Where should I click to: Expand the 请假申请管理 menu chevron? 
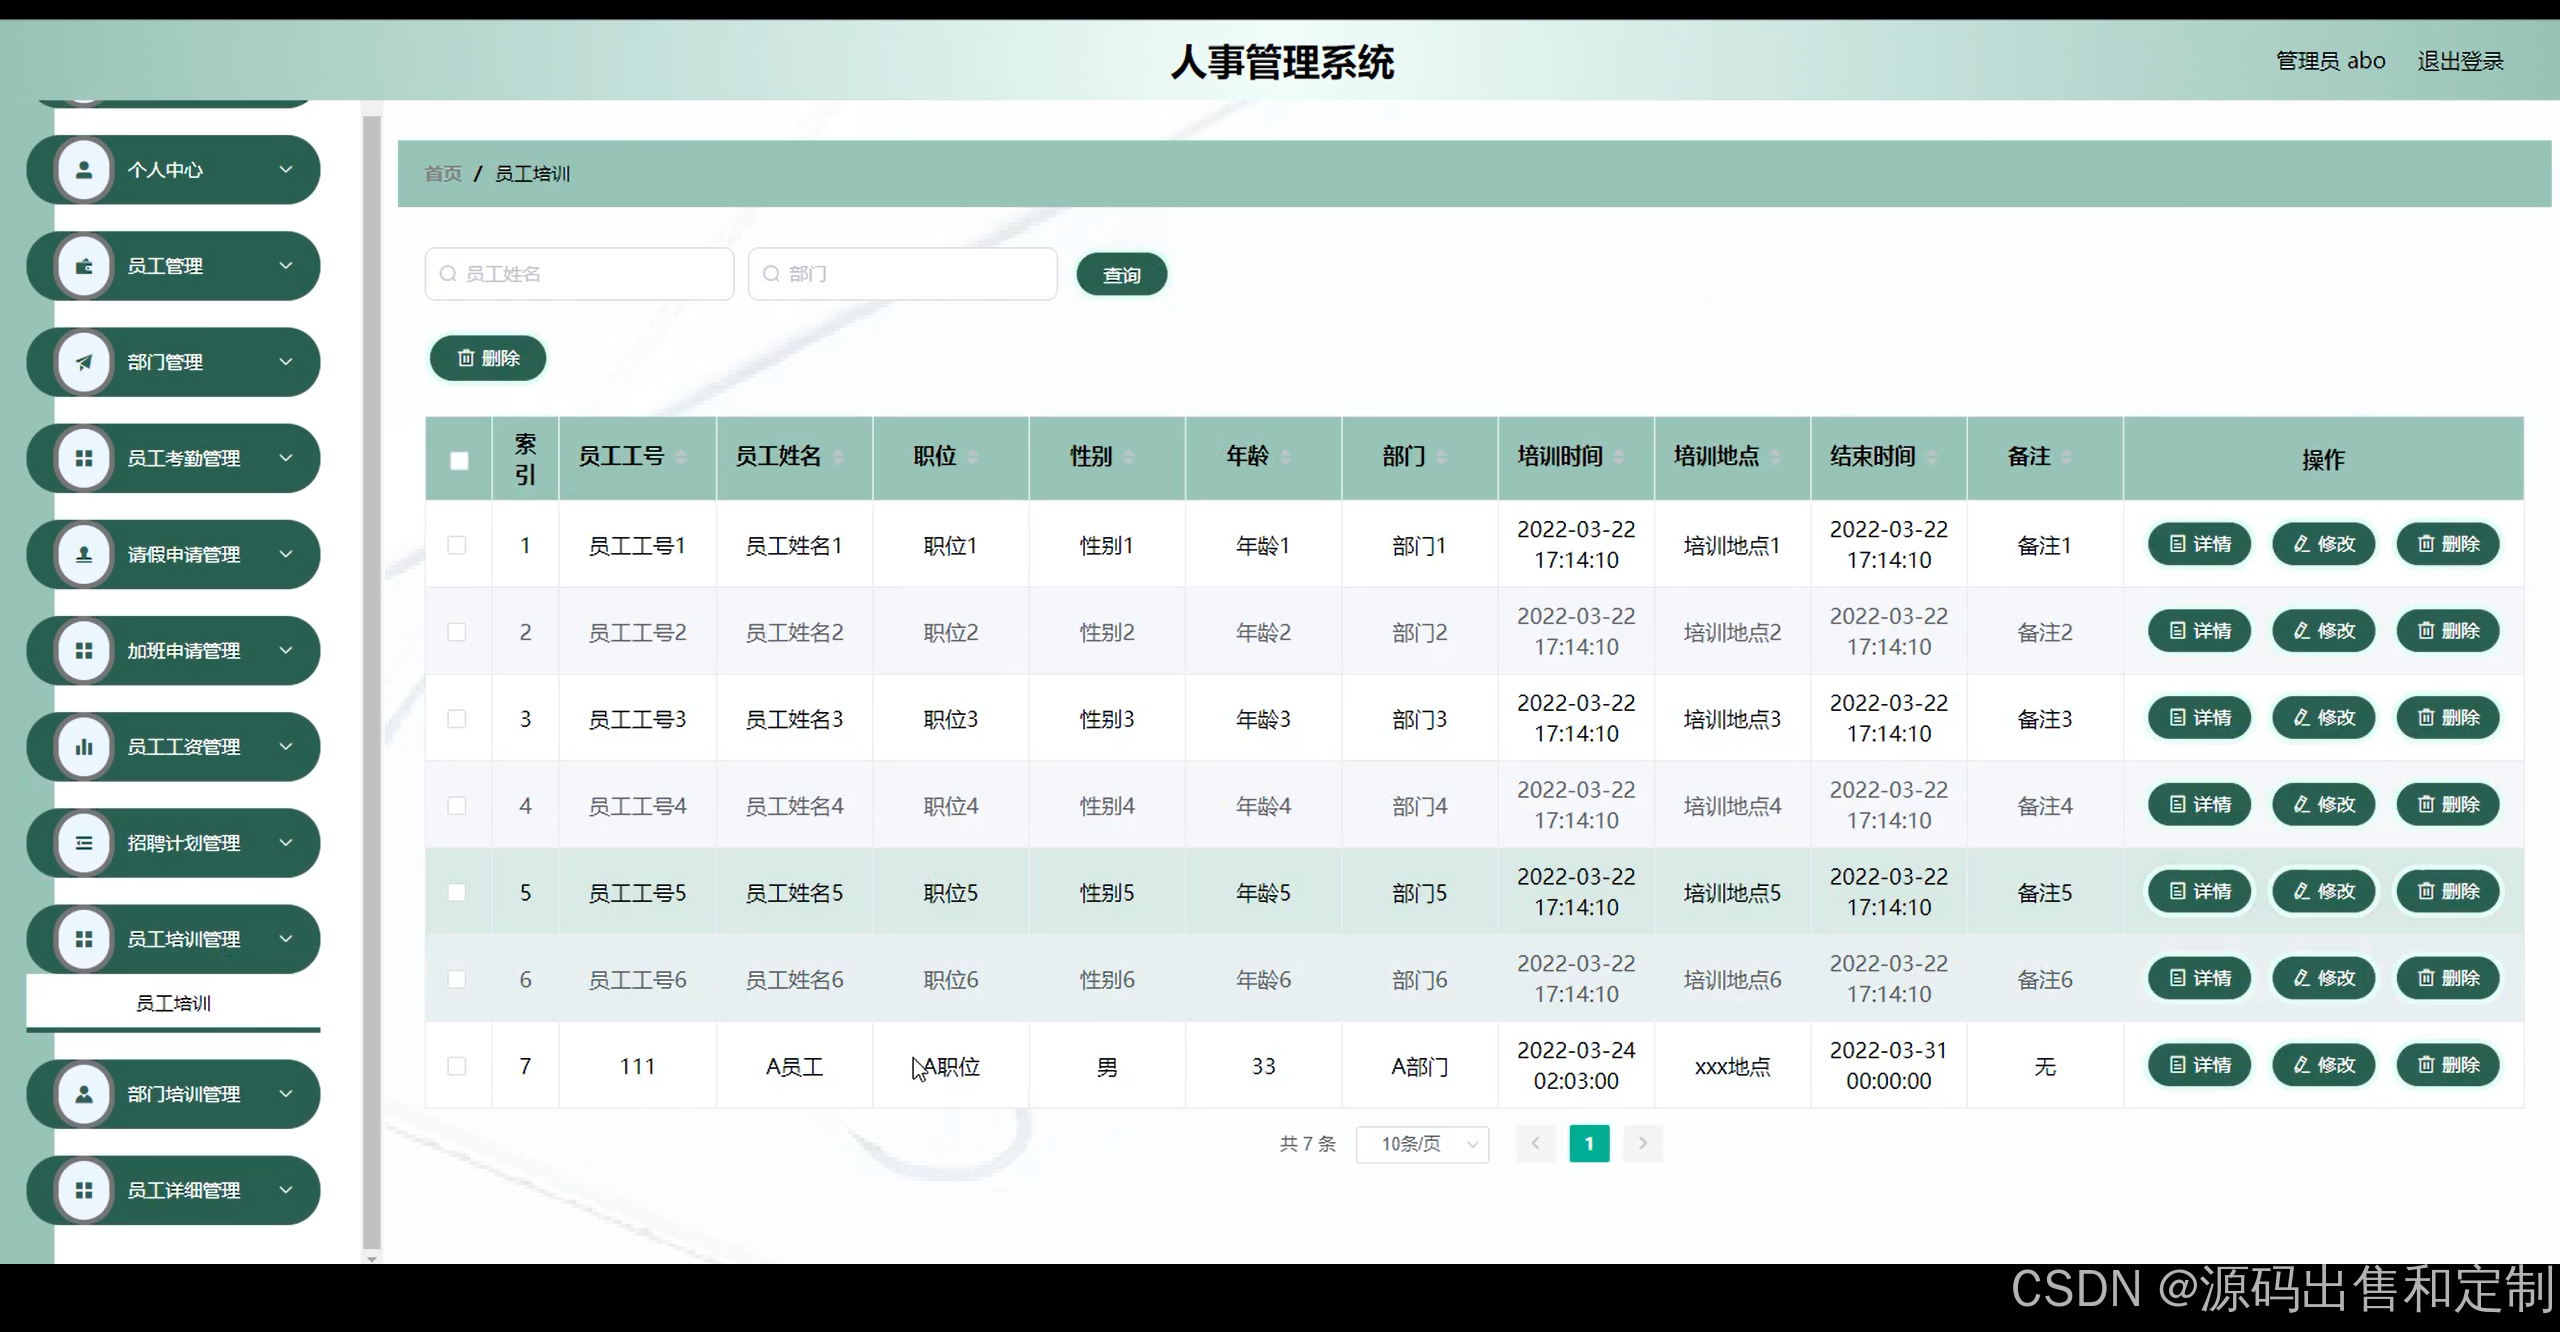[286, 554]
